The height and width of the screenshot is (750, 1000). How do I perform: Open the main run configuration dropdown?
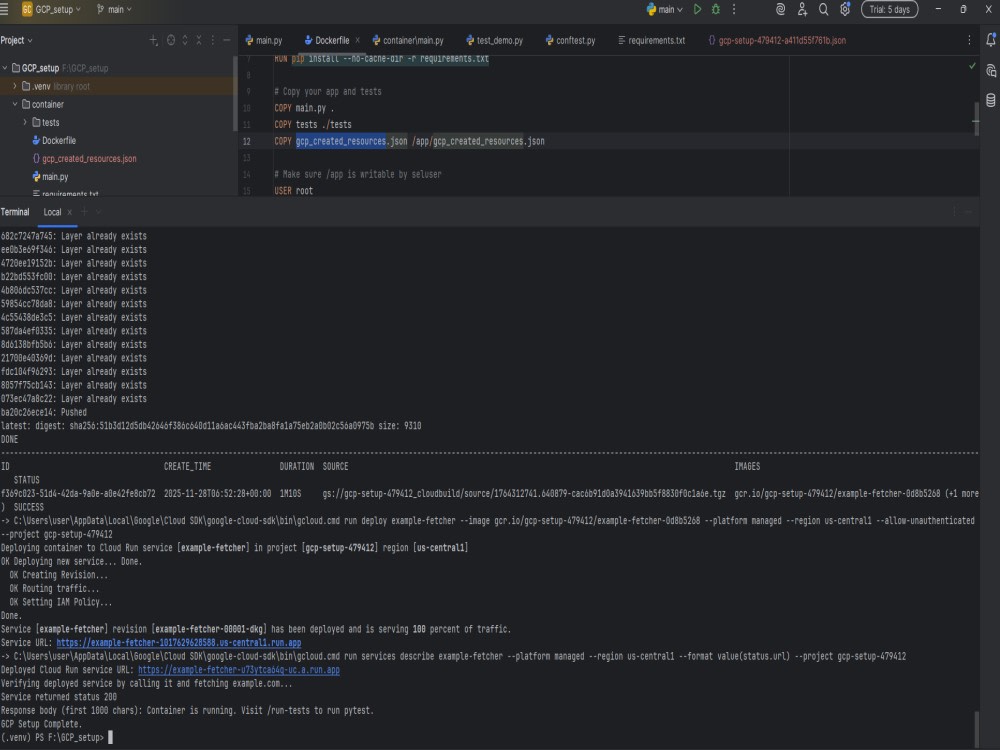click(x=665, y=10)
